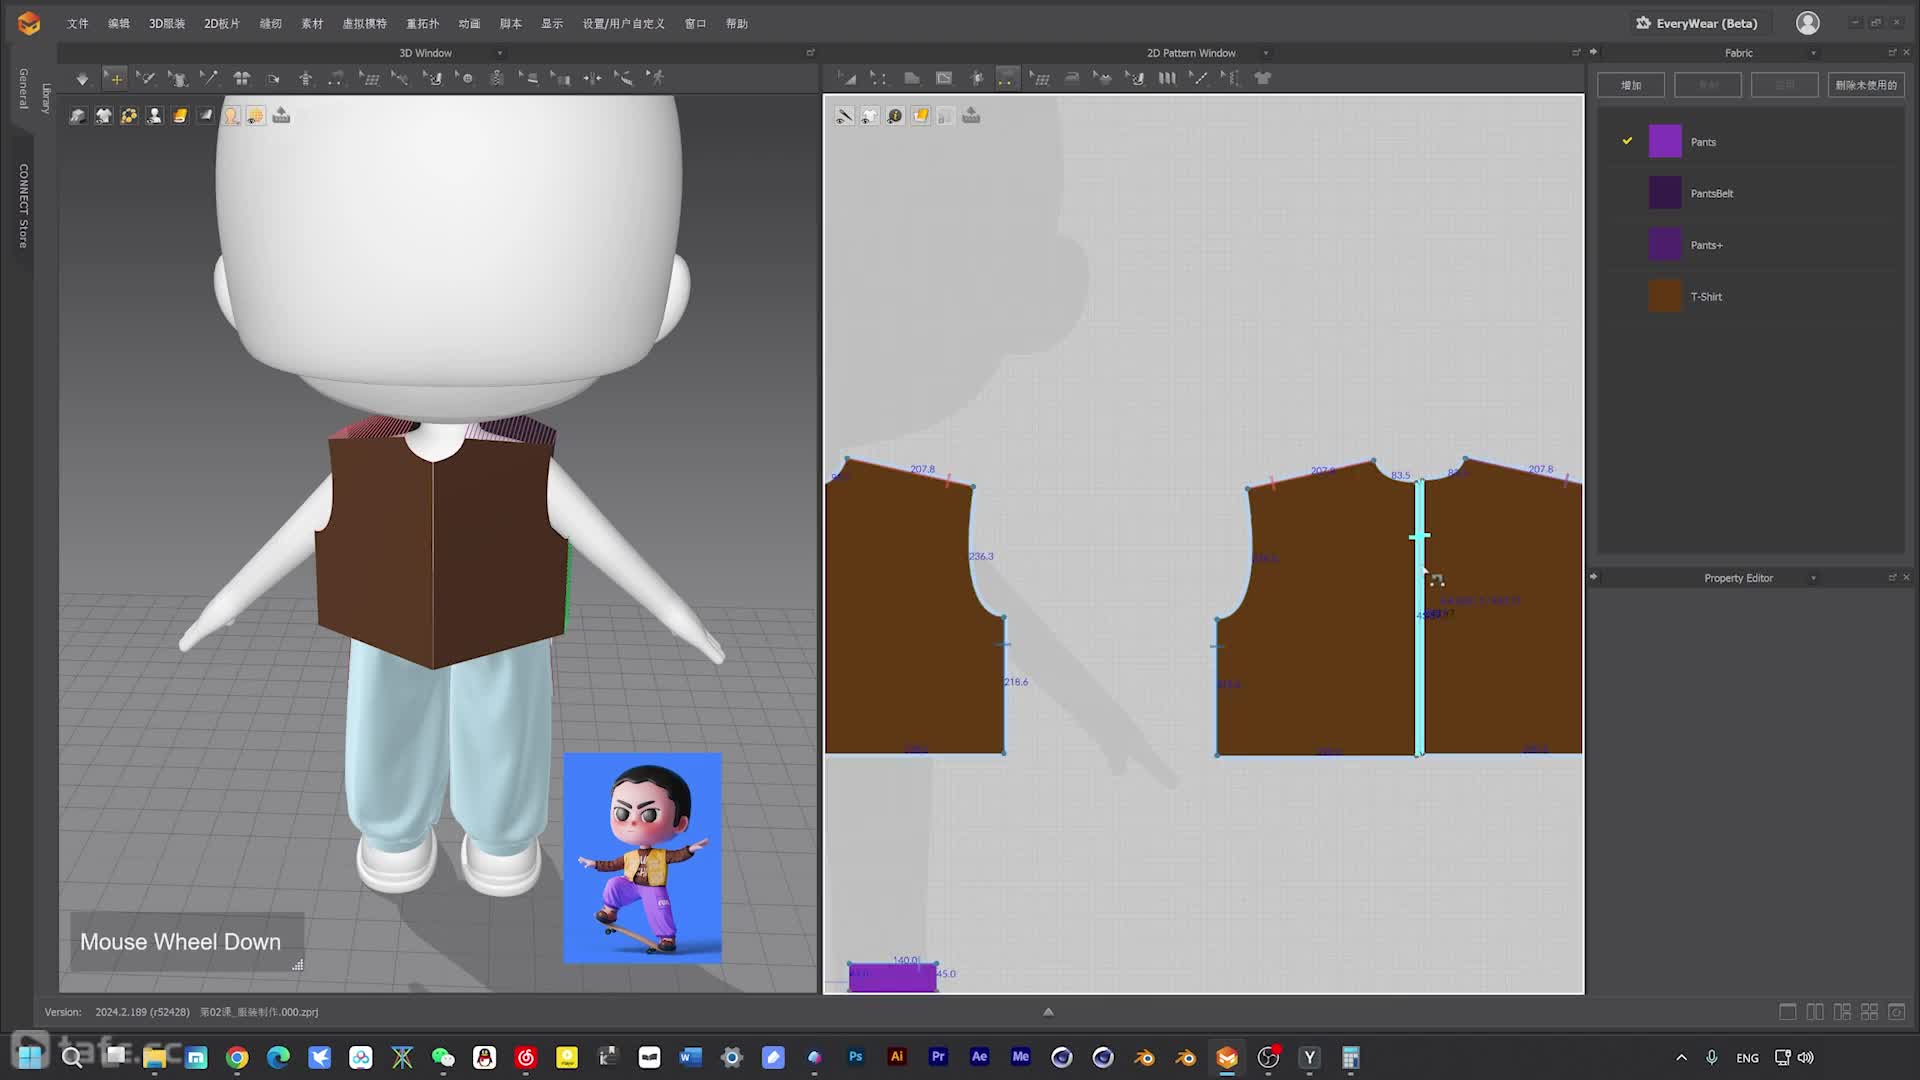Click the running figure icon in 3D toolbar
The width and height of the screenshot is (1920, 1080).
pyautogui.click(x=656, y=78)
